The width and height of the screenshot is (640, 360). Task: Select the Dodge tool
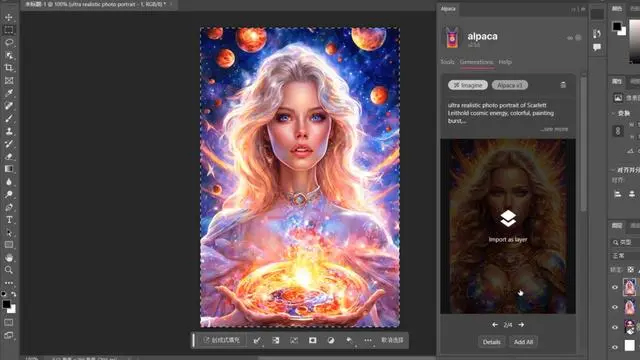click(9, 194)
